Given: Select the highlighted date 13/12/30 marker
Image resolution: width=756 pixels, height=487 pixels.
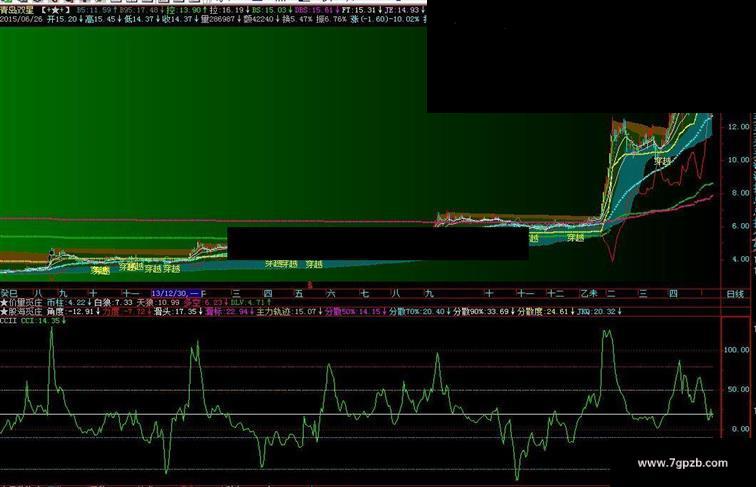Looking at the screenshot, I should 176,293.
